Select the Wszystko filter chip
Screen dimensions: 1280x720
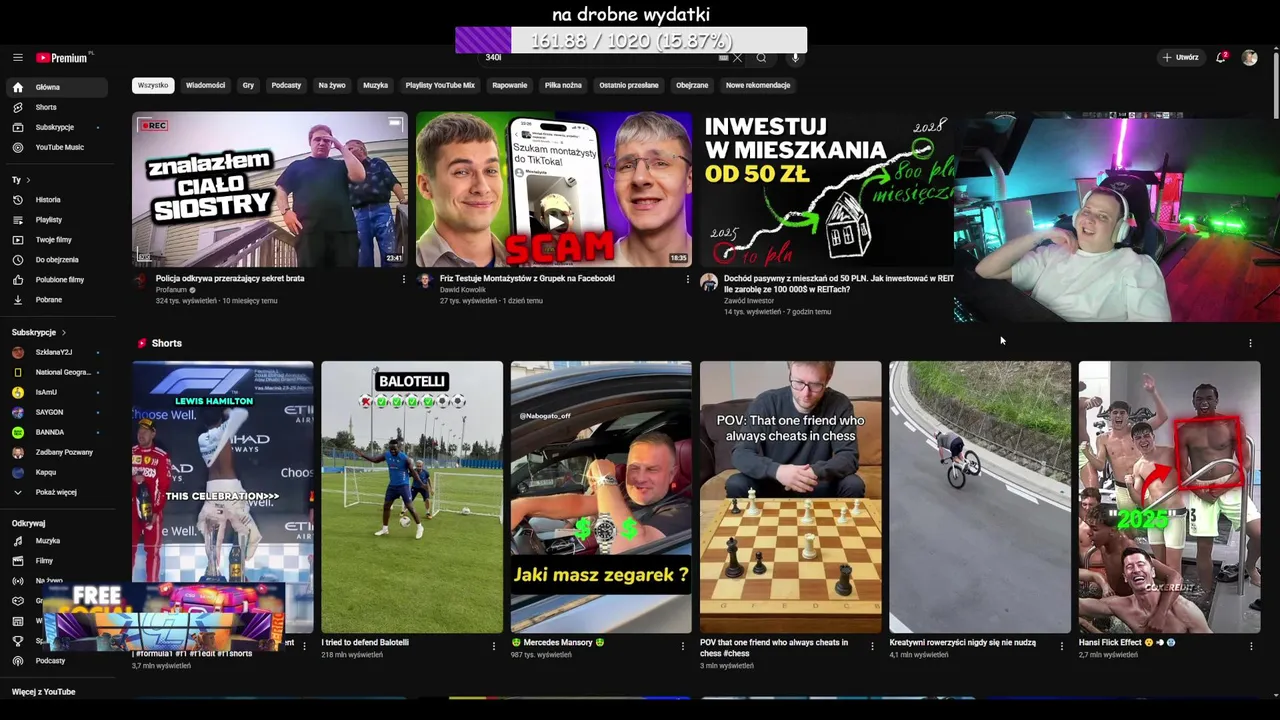[153, 85]
